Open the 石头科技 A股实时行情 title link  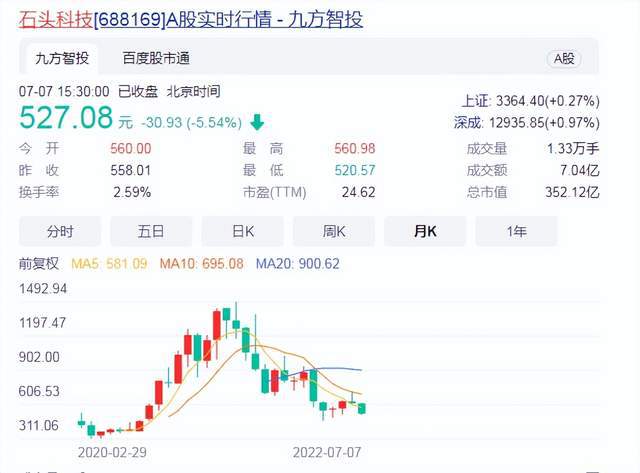click(x=191, y=19)
